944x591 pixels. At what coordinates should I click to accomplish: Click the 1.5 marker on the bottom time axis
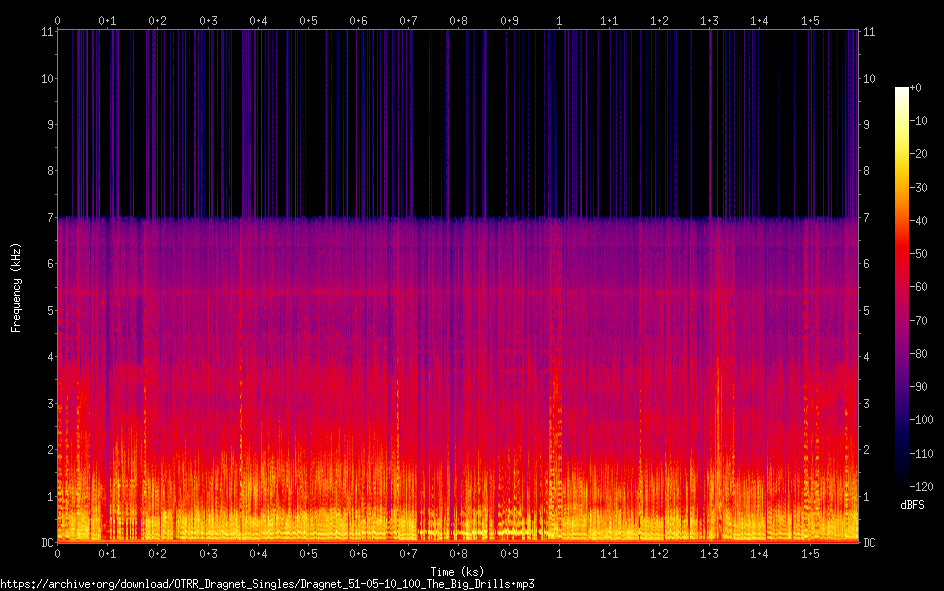(810, 553)
